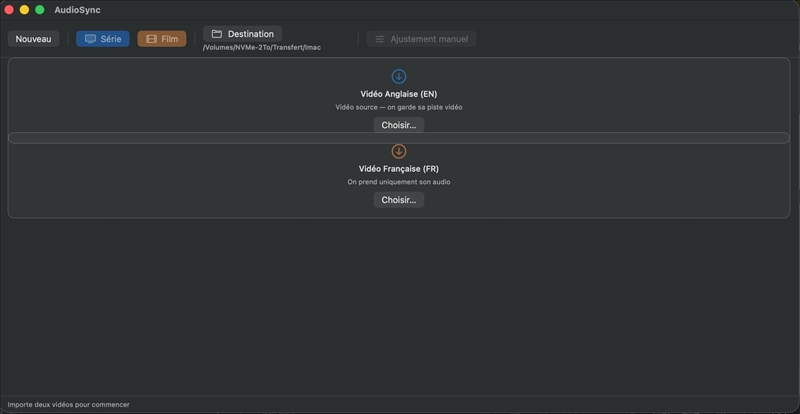Screen dimensions: 800x414
Task: Click the Nouveau button
Action: coord(33,39)
